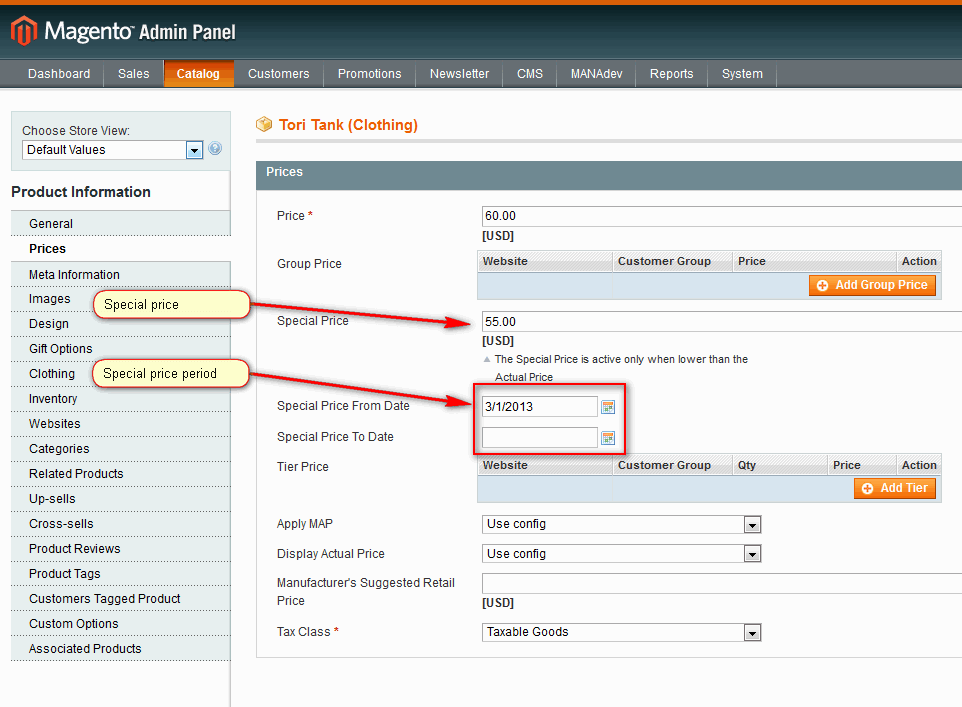Open the MANAdev menu
962x707 pixels.
click(596, 74)
